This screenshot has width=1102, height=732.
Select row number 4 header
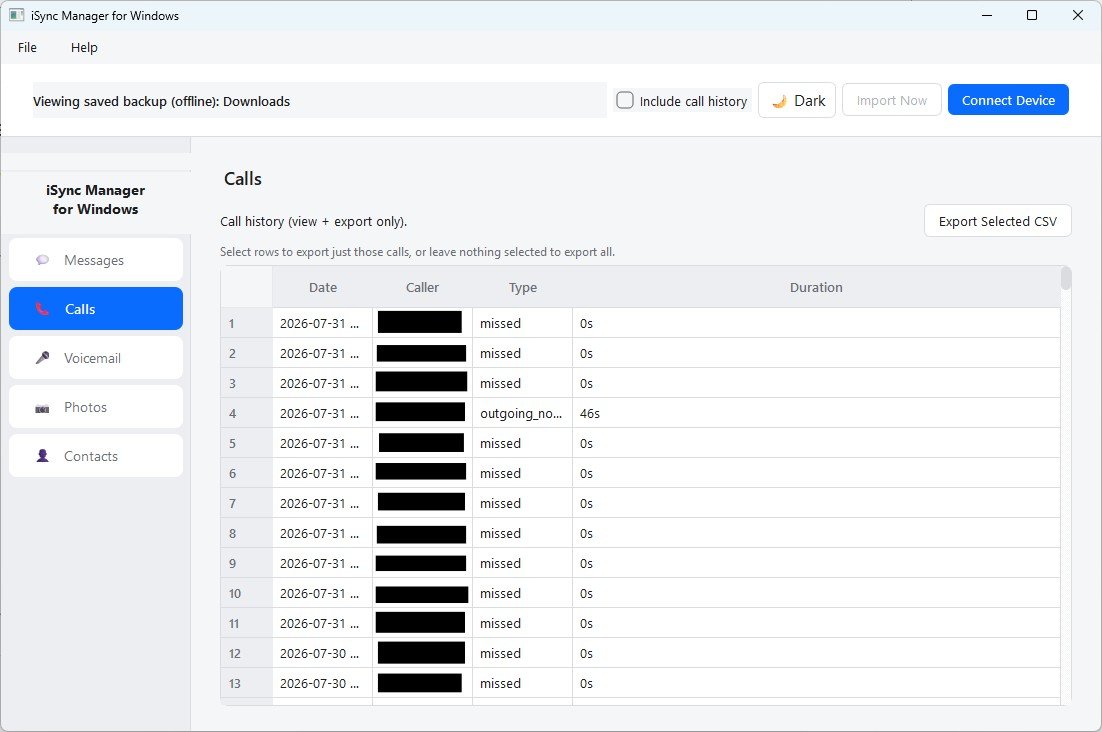click(247, 413)
